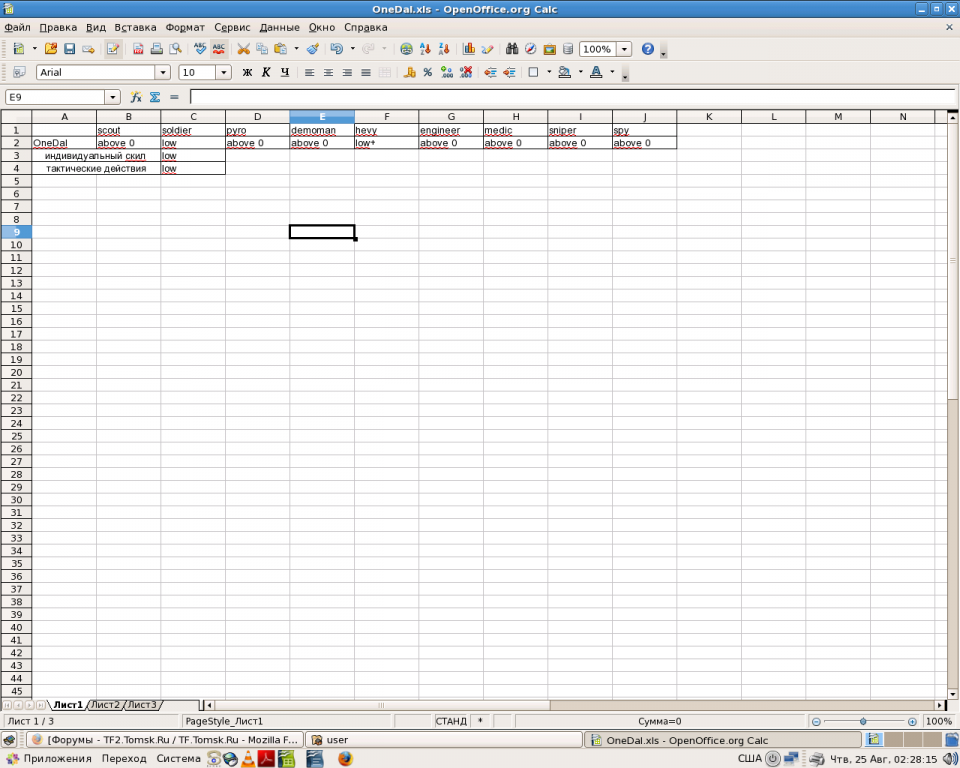Image resolution: width=960 pixels, height=768 pixels.
Task: Open font color dropdown arrow
Action: click(x=612, y=72)
